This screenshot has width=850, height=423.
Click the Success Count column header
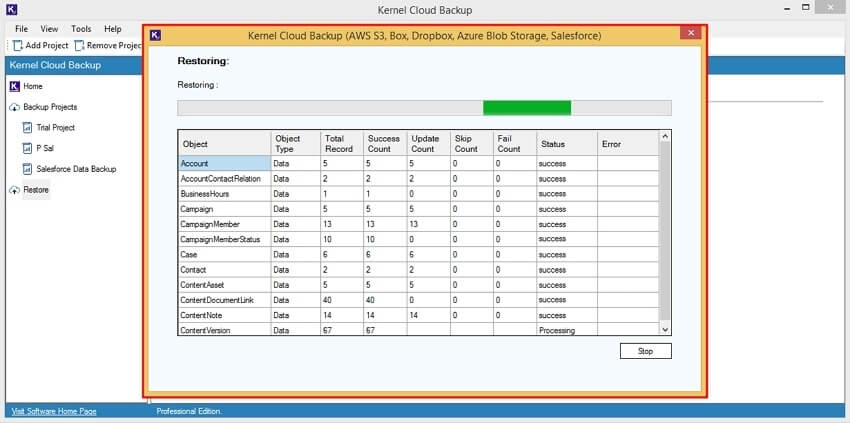(385, 144)
